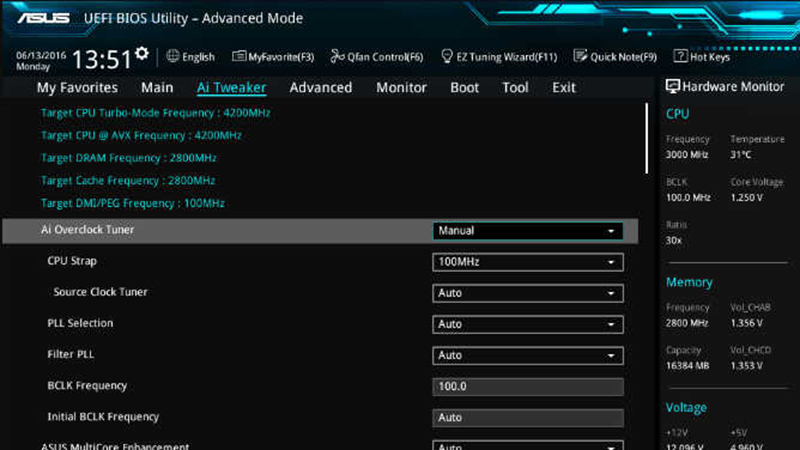Click the Voltage section heading
Image resolution: width=800 pixels, height=450 pixels.
click(x=686, y=408)
